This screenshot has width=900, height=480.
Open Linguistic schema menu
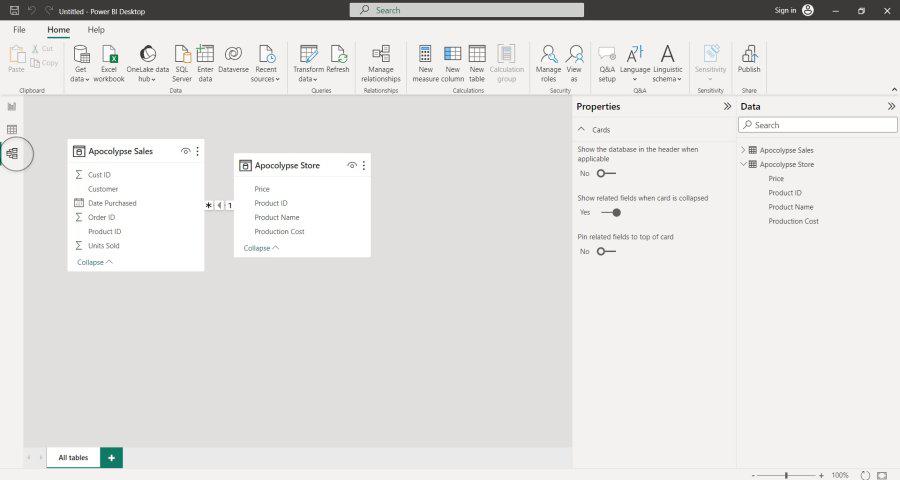pos(668,63)
